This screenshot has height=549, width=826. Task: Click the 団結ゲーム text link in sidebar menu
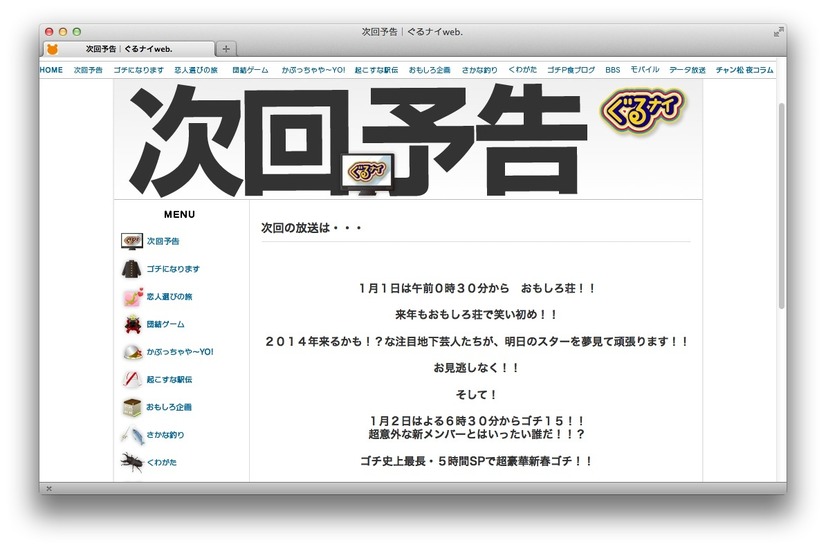tap(166, 324)
